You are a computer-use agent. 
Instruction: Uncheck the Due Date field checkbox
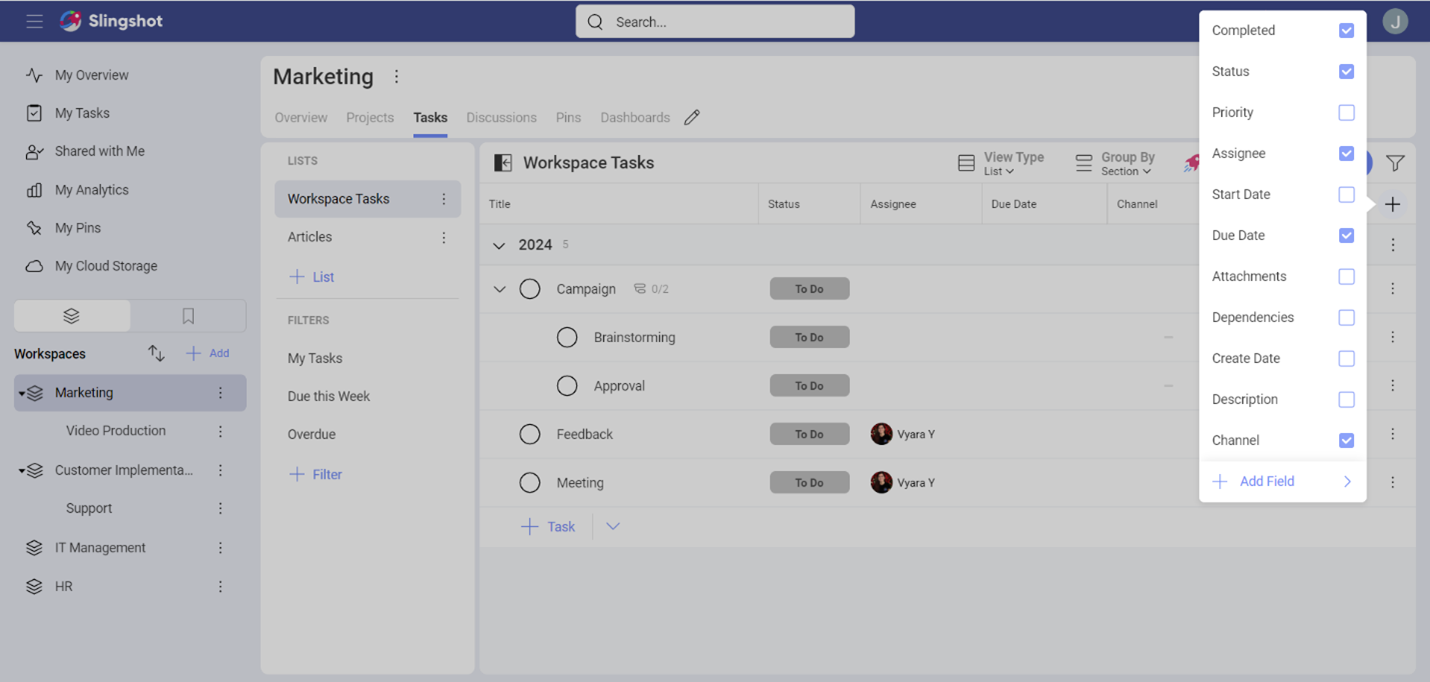point(1346,236)
